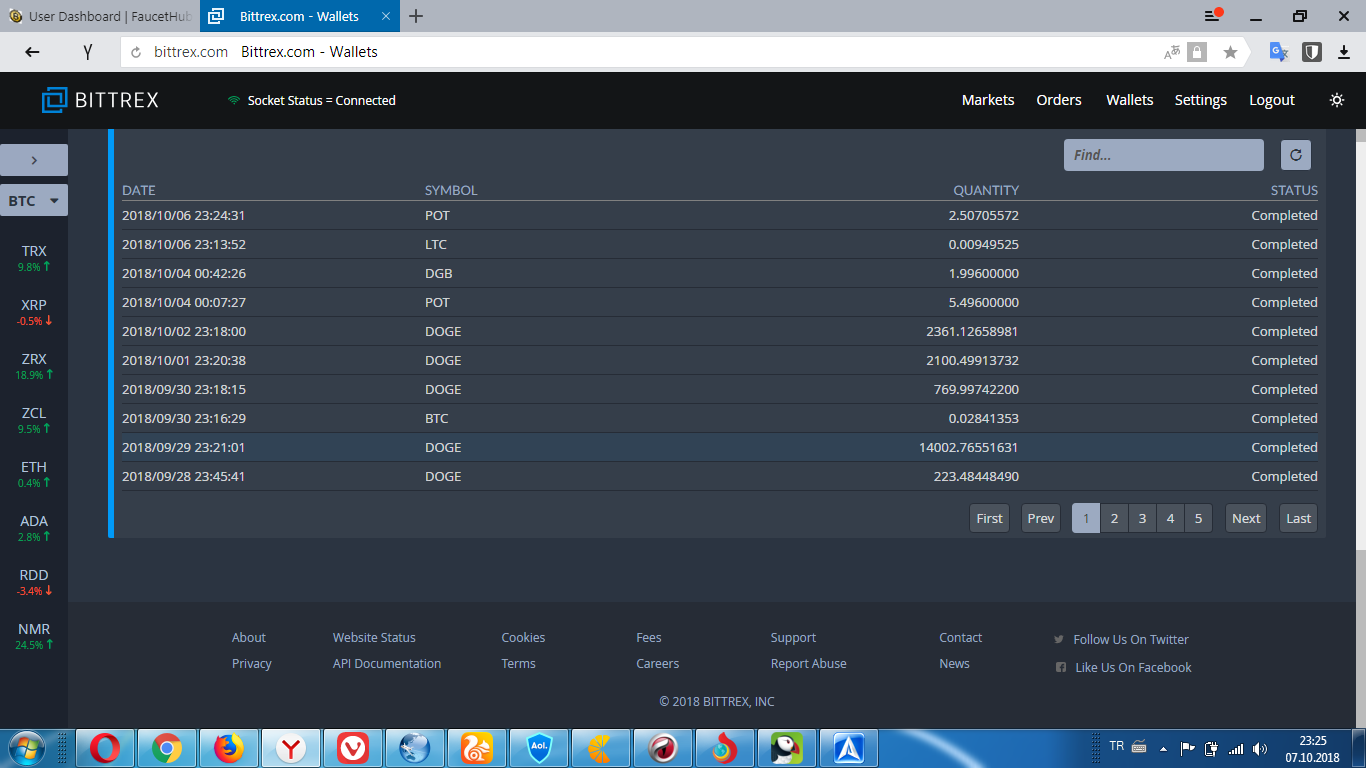Screen dimensions: 1366x768
Task: Select RDD in the market sidebar
Action: pyautogui.click(x=34, y=582)
